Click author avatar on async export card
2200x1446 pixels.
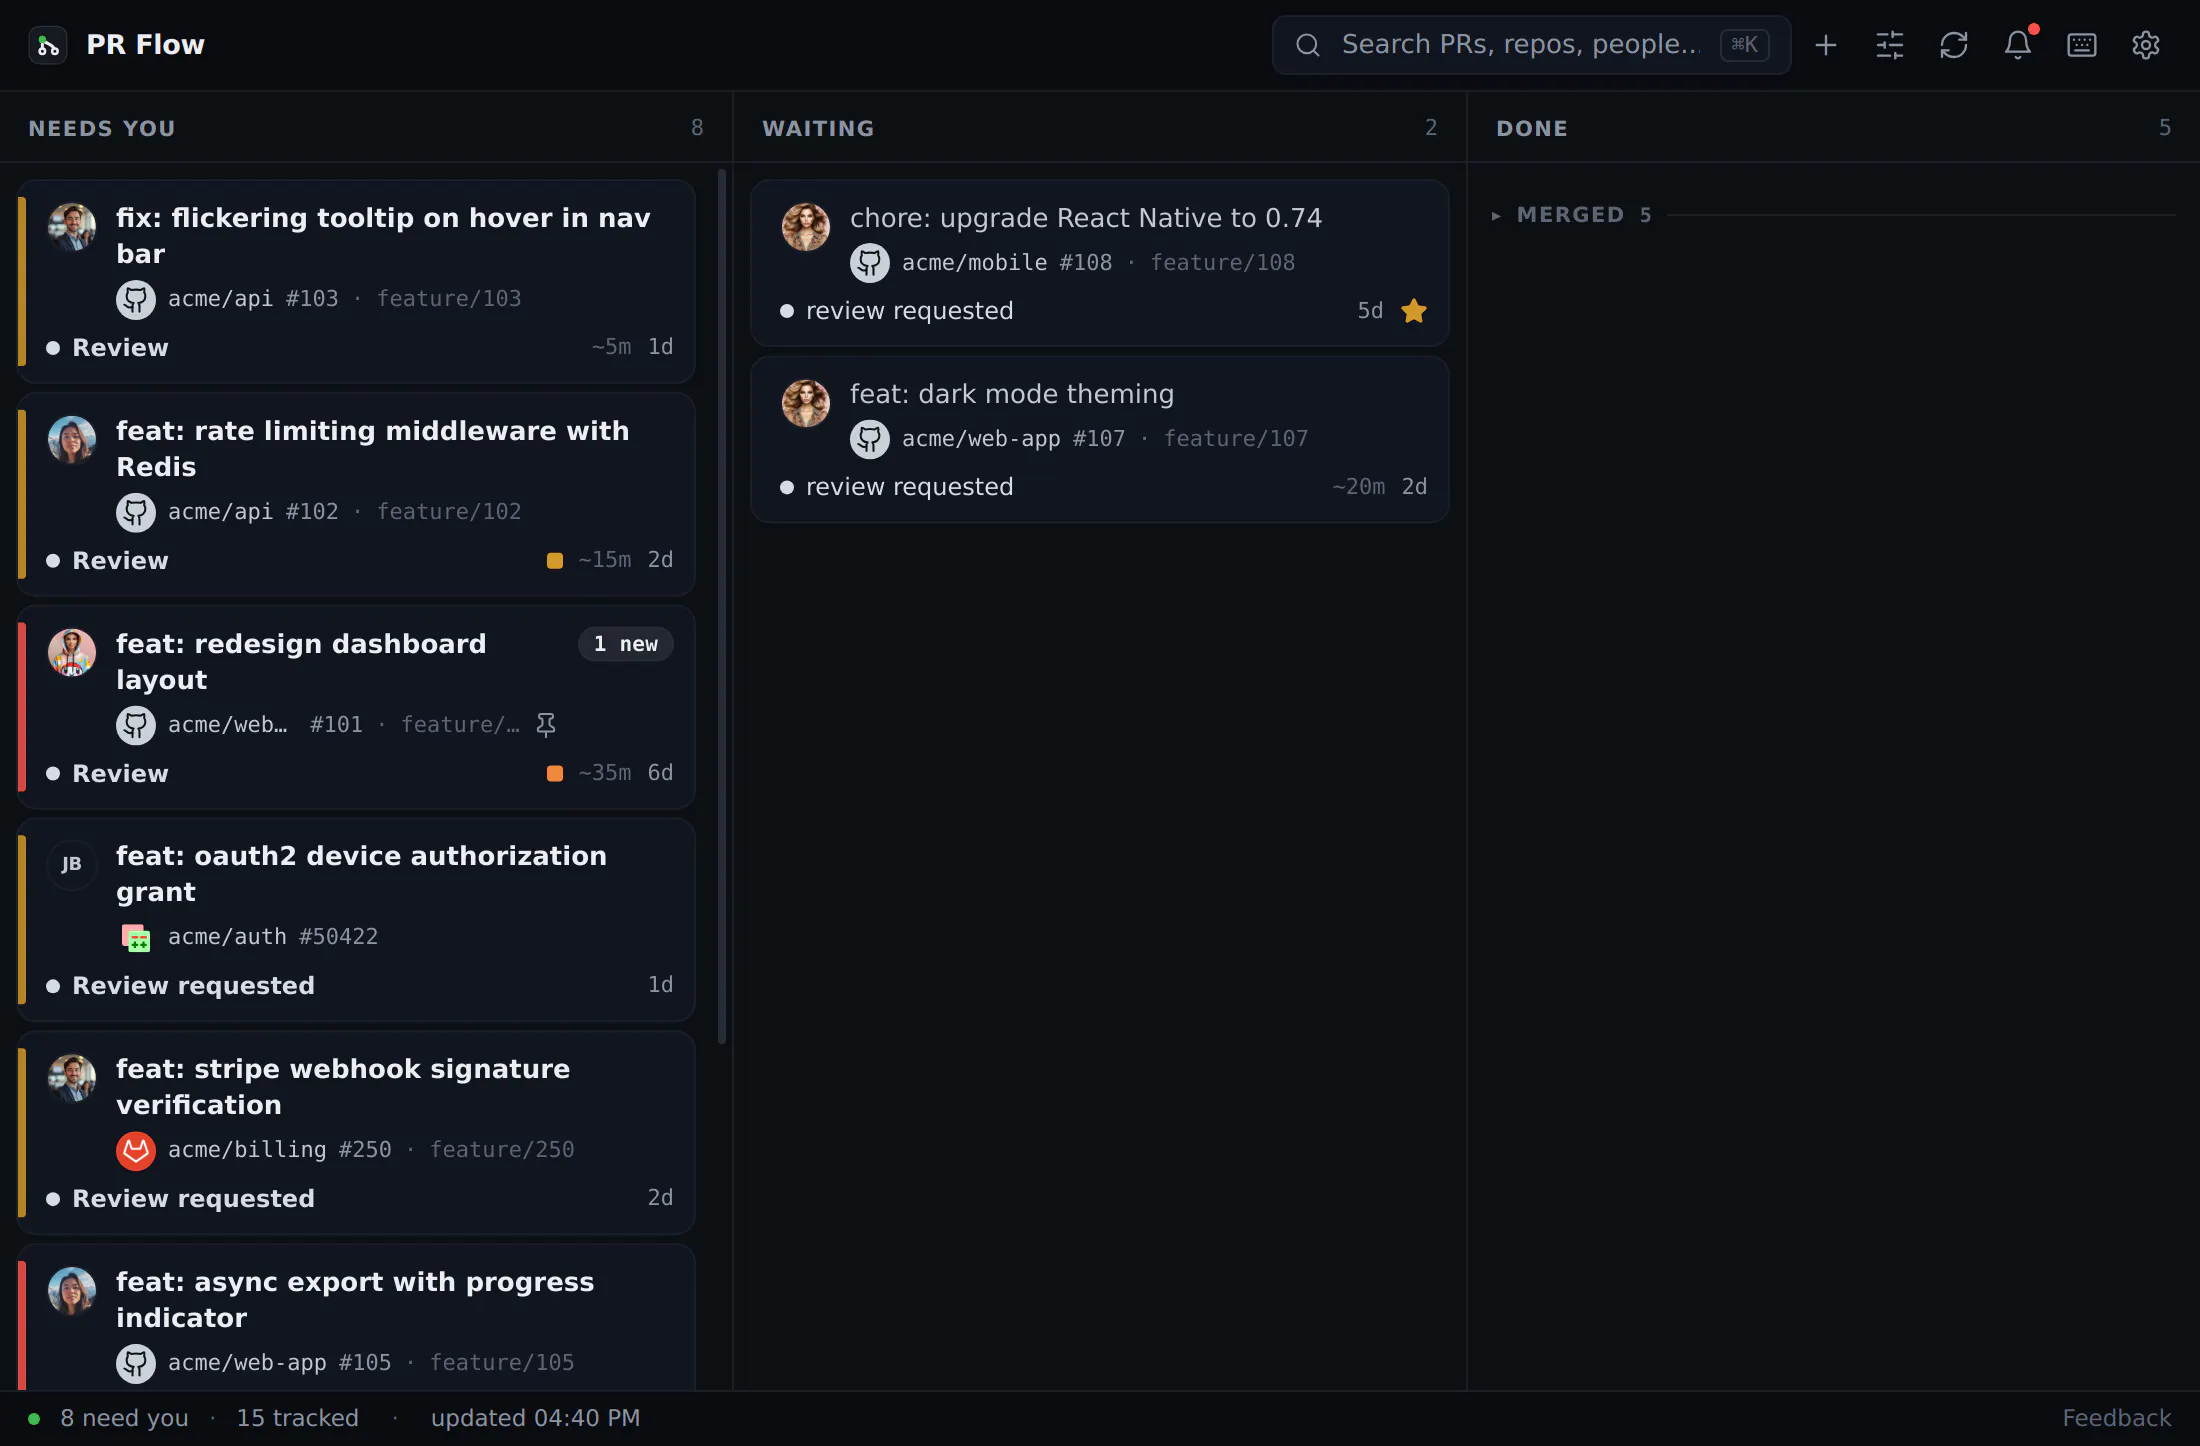tap(72, 1292)
